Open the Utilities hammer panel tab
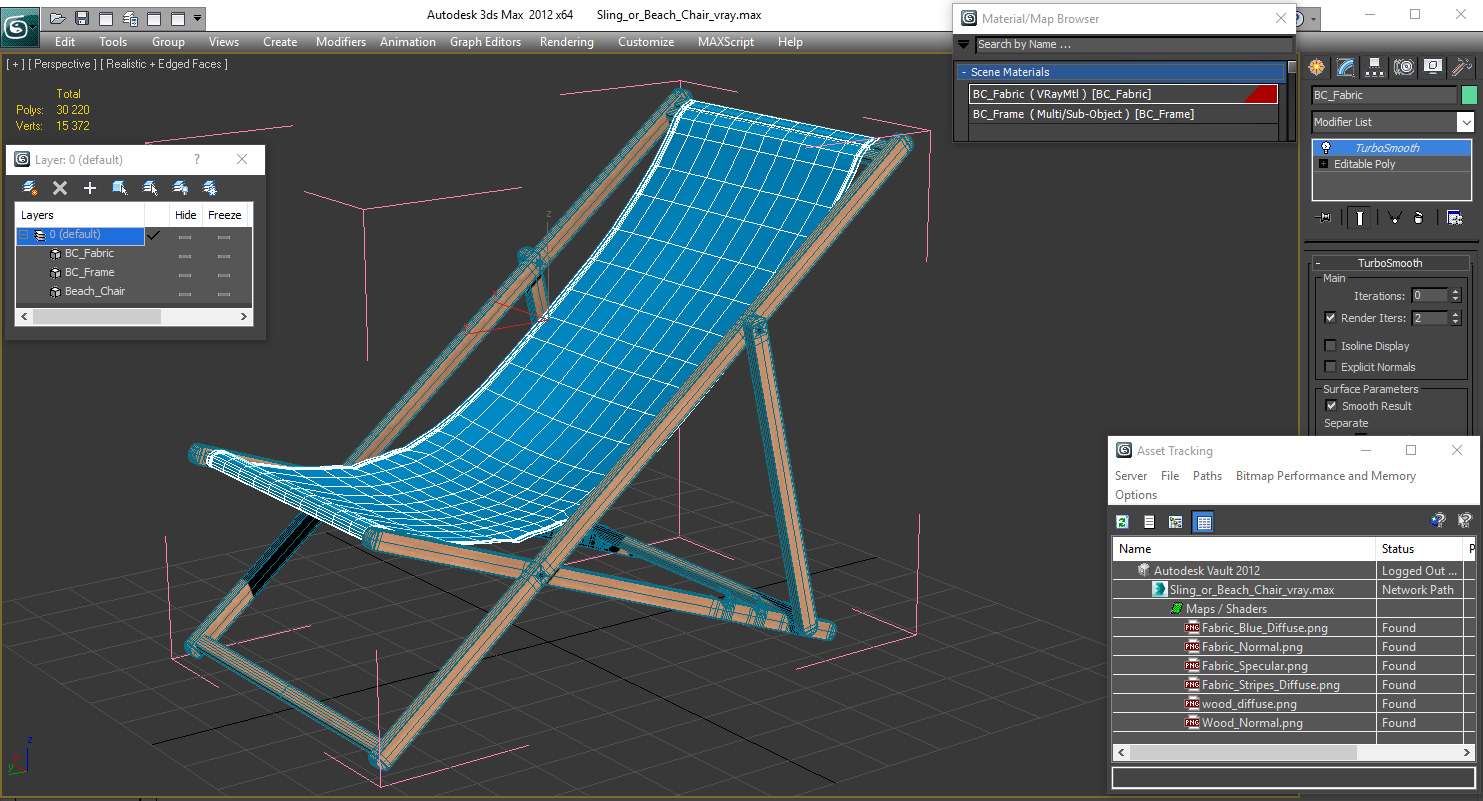The width and height of the screenshot is (1483, 801). pos(1462,67)
